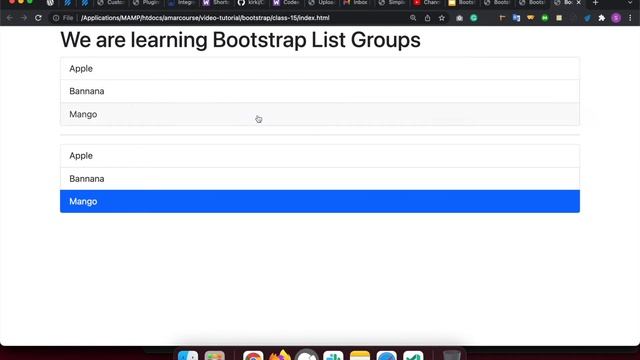This screenshot has height=360, width=640.
Task: Open the zoom magnifier in address bar
Action: (x=413, y=18)
